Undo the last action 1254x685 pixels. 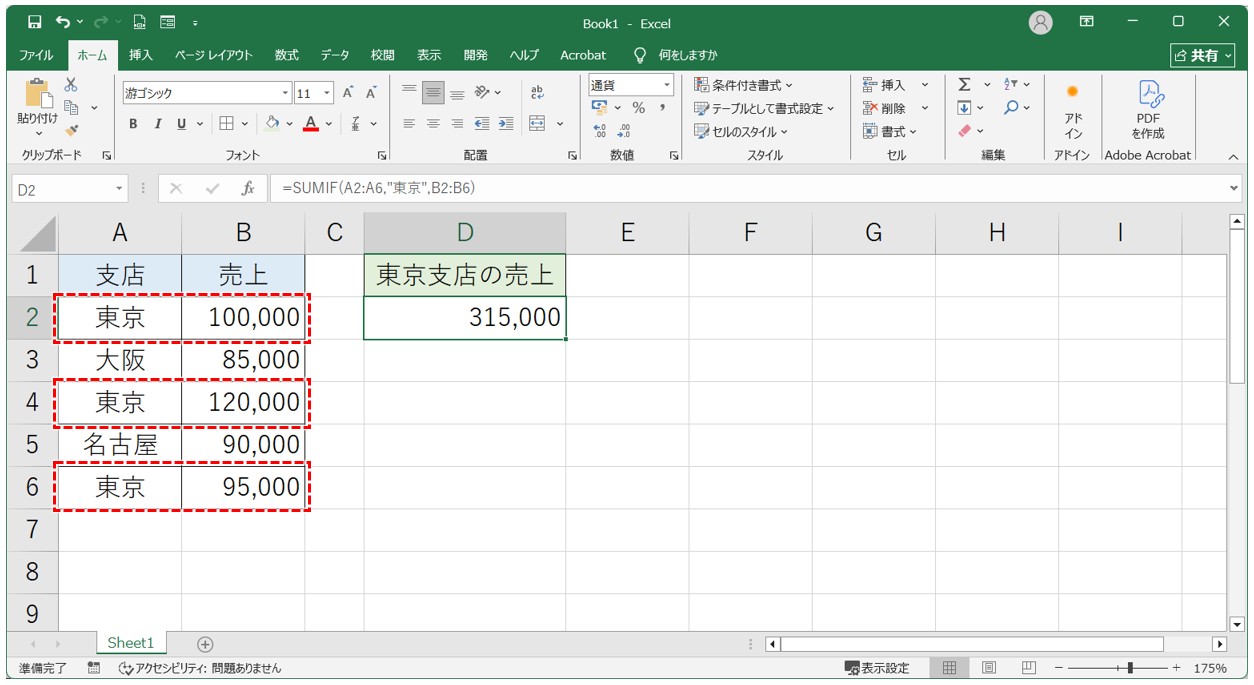[64, 22]
